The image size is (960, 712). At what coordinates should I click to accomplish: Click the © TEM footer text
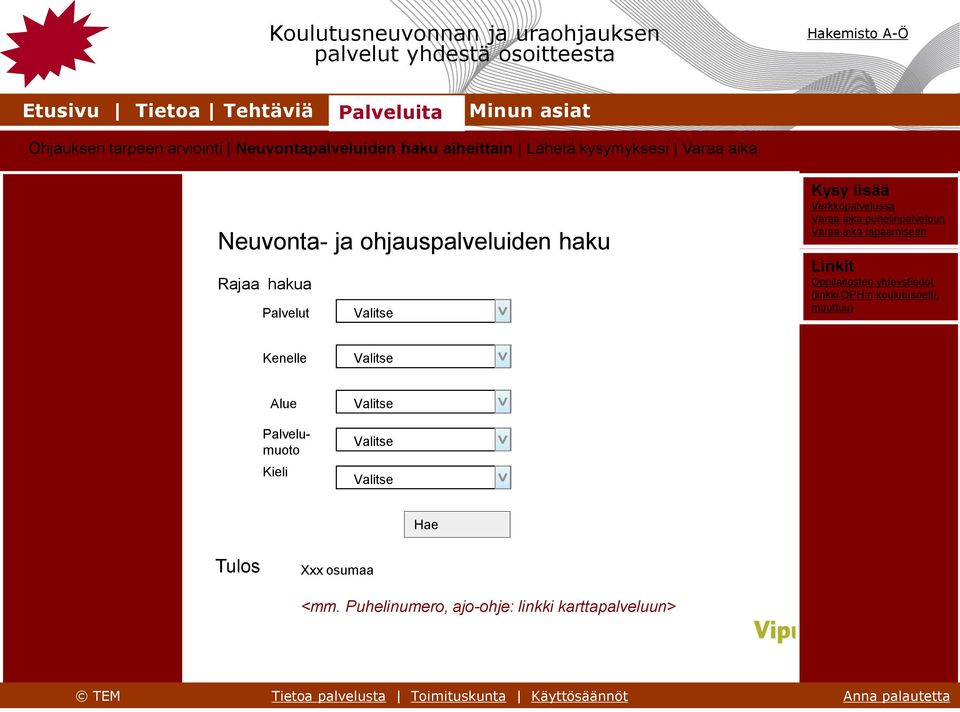click(x=98, y=696)
